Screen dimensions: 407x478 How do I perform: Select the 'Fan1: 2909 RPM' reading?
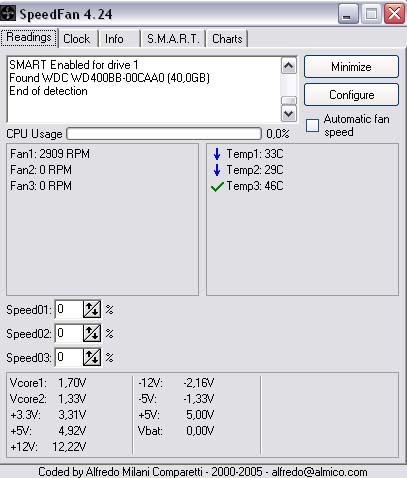click(50, 154)
